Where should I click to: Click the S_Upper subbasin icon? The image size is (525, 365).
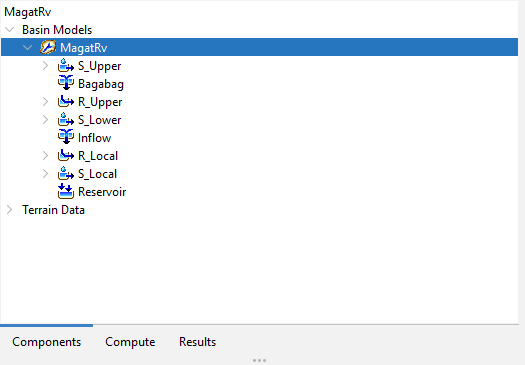click(66, 65)
